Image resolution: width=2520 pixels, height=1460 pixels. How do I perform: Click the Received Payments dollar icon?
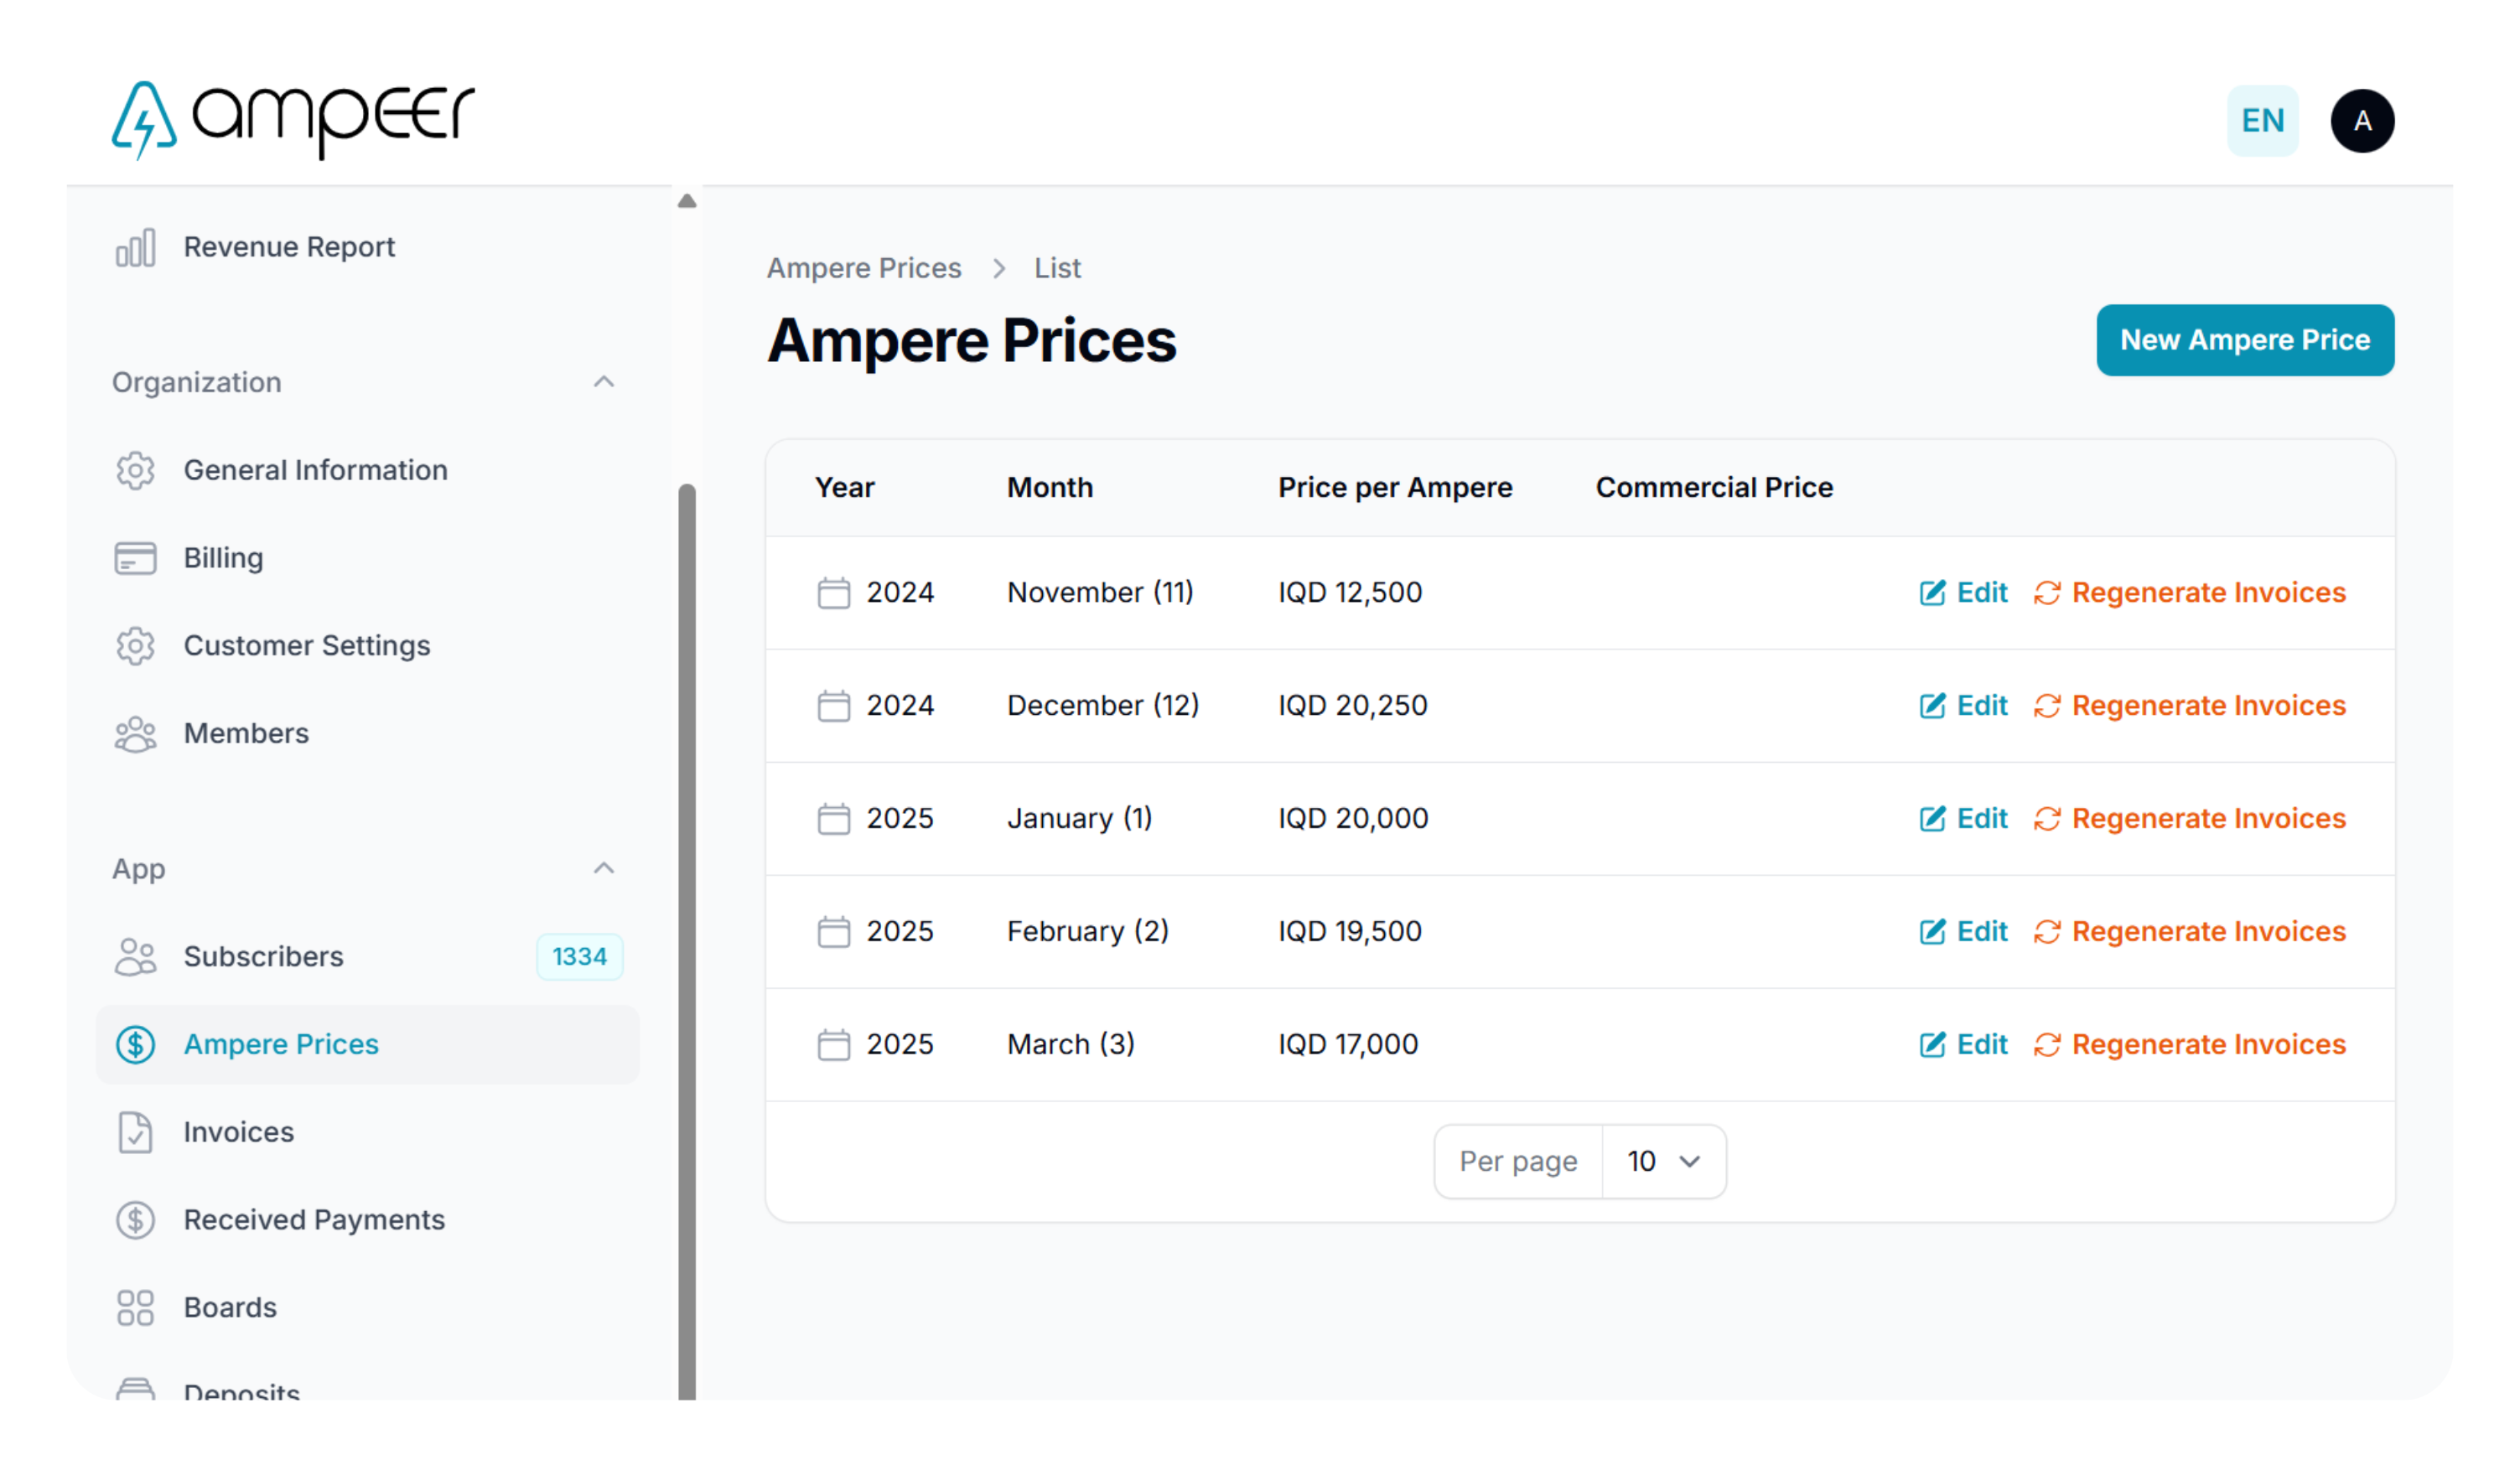[135, 1220]
